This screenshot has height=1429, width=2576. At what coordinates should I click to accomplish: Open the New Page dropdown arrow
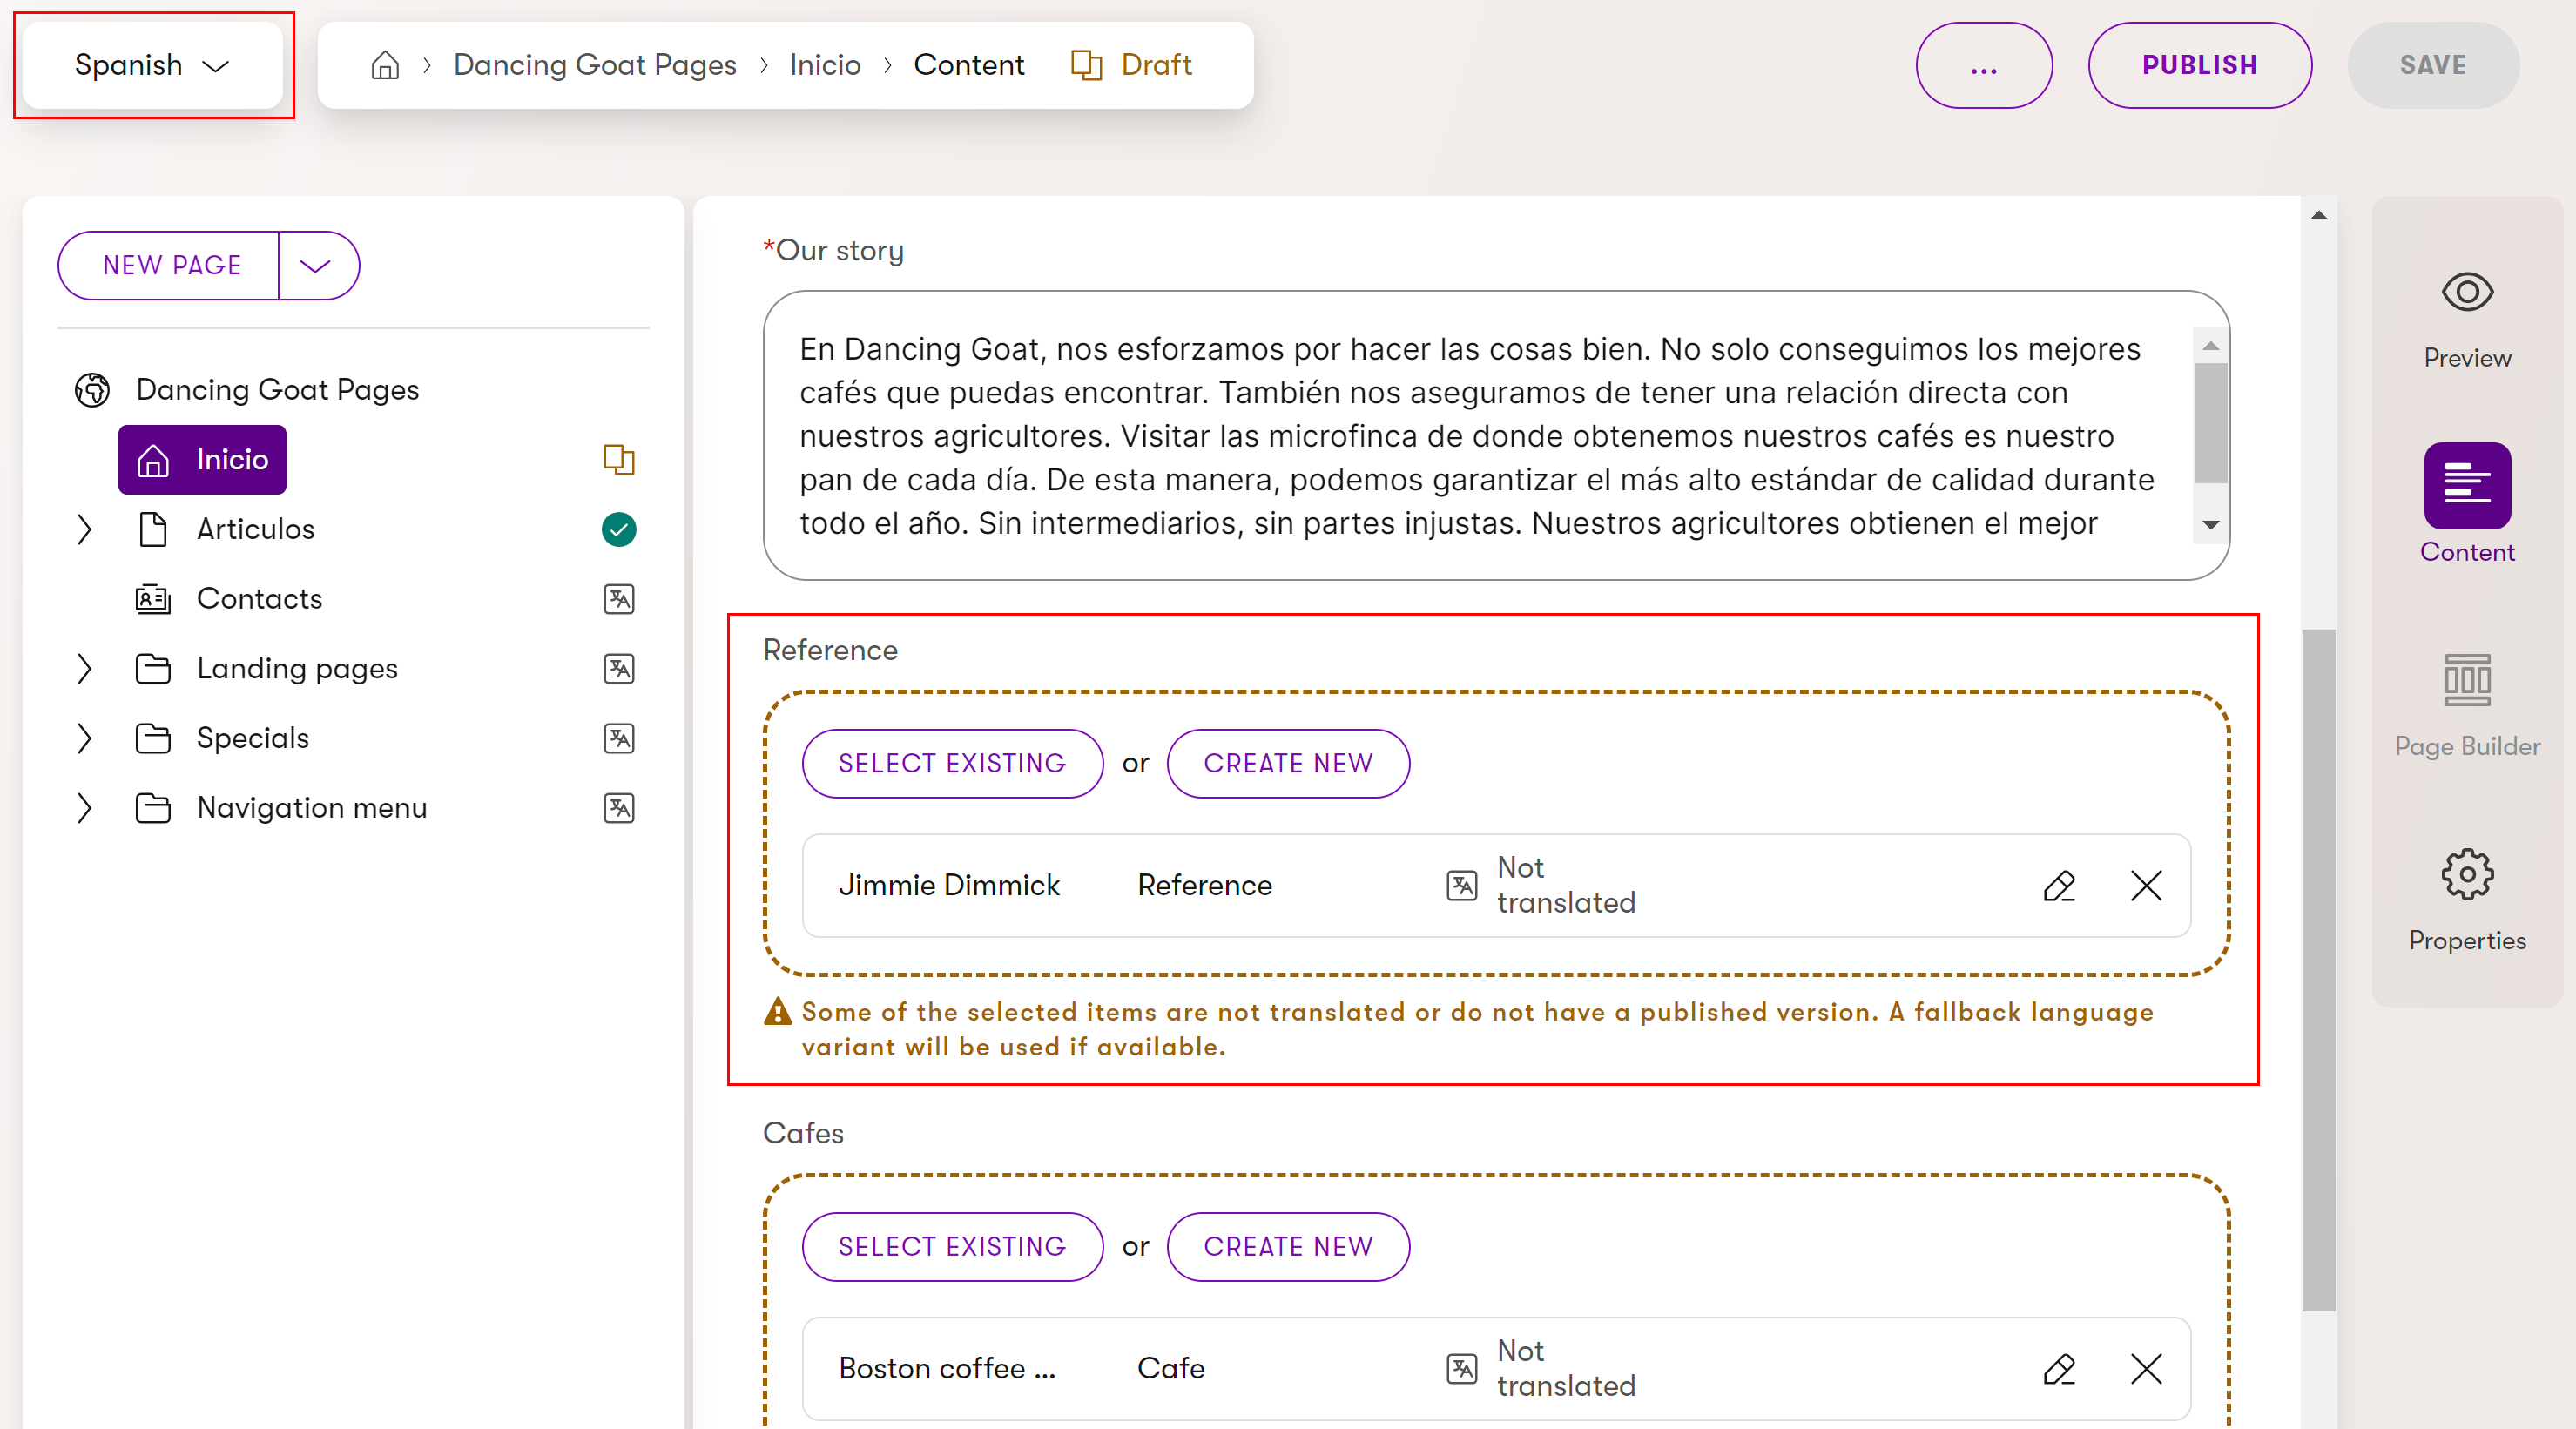pyautogui.click(x=316, y=265)
